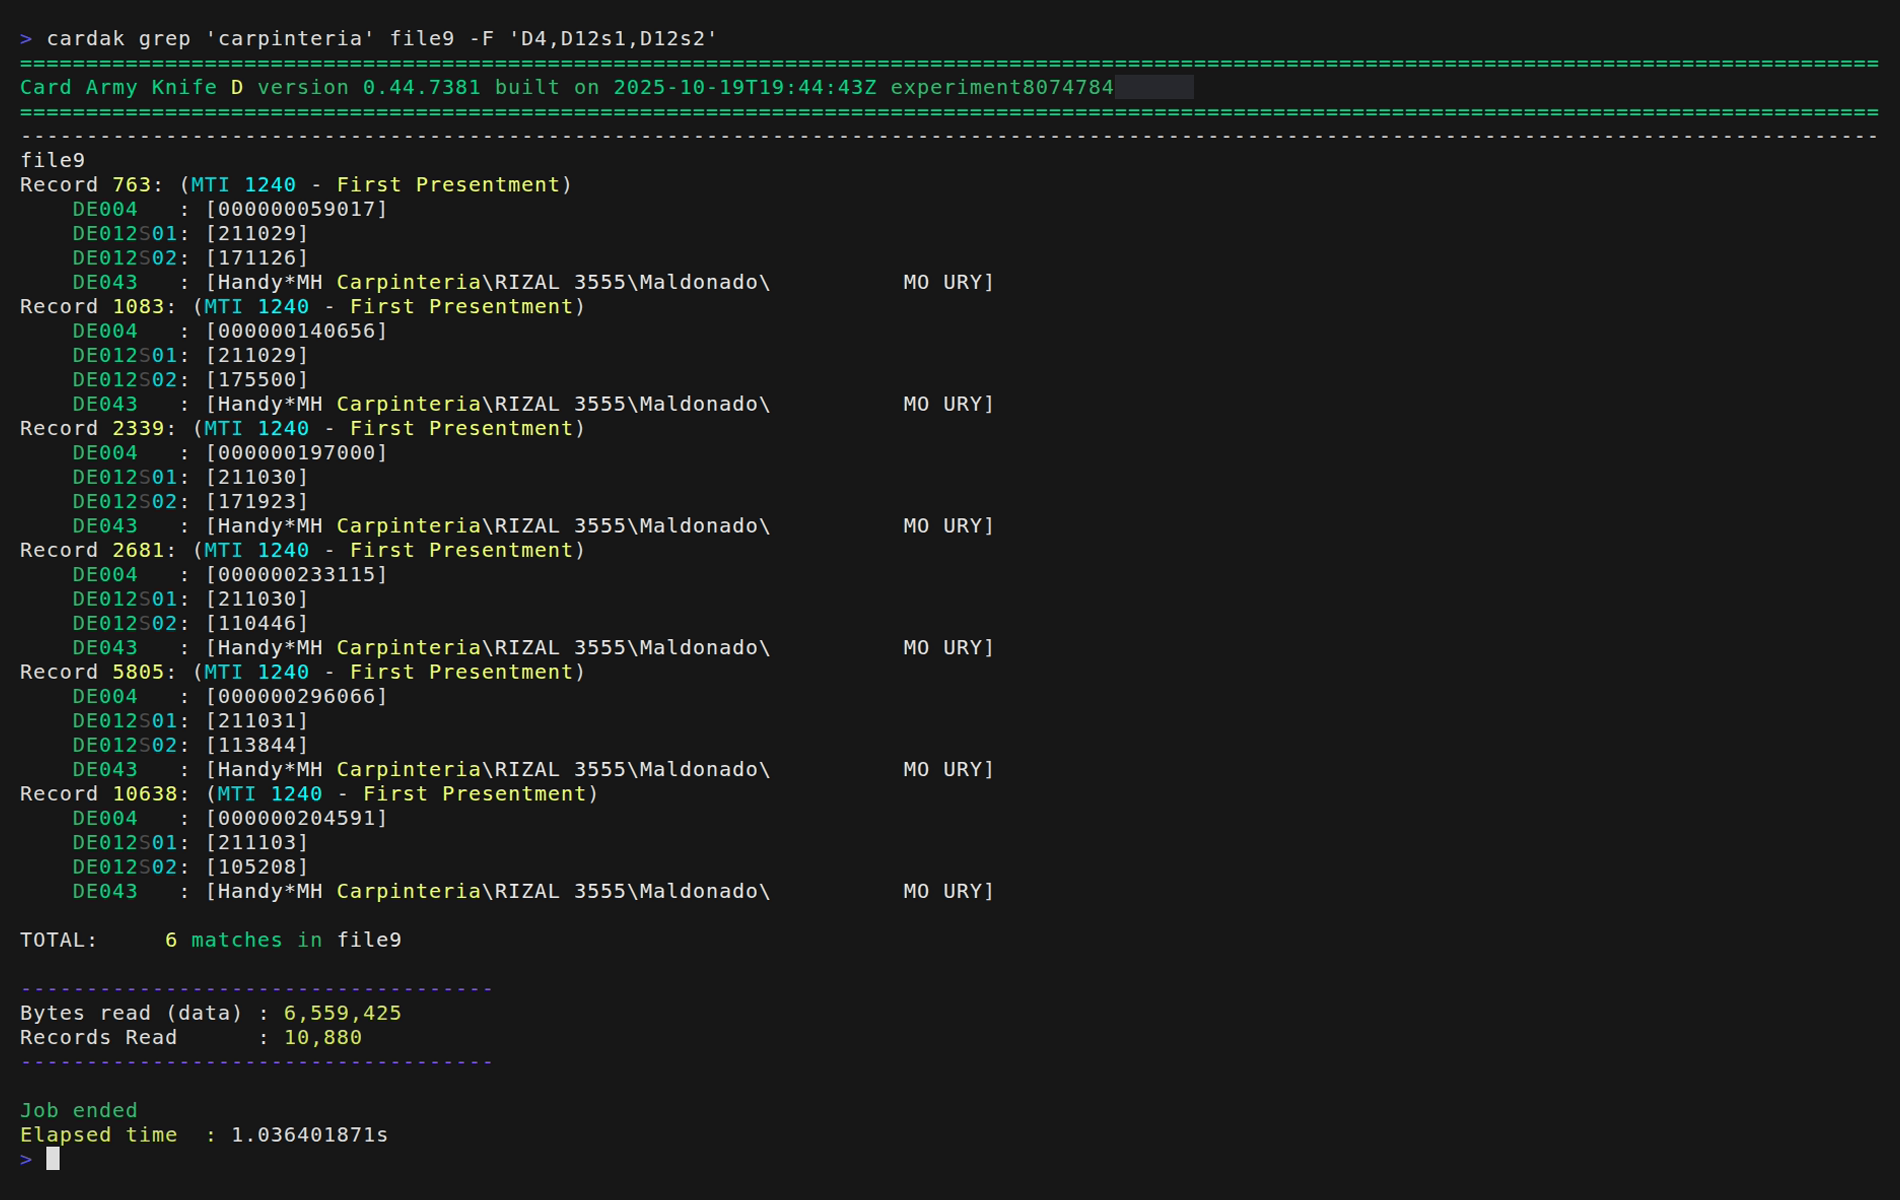Click the DE012S02 value 175500
The image size is (1900, 1200).
tap(257, 380)
